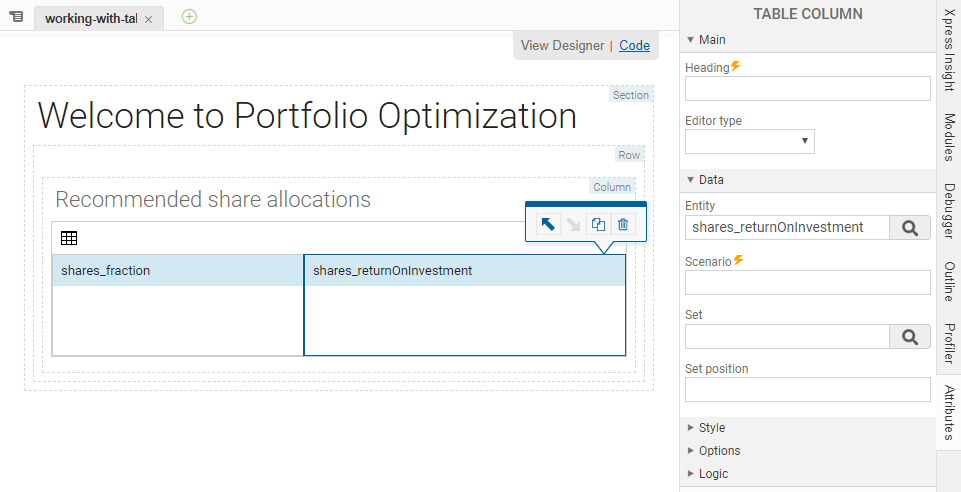The image size is (961, 492).
Task: Expand the Options section
Action: (x=719, y=451)
